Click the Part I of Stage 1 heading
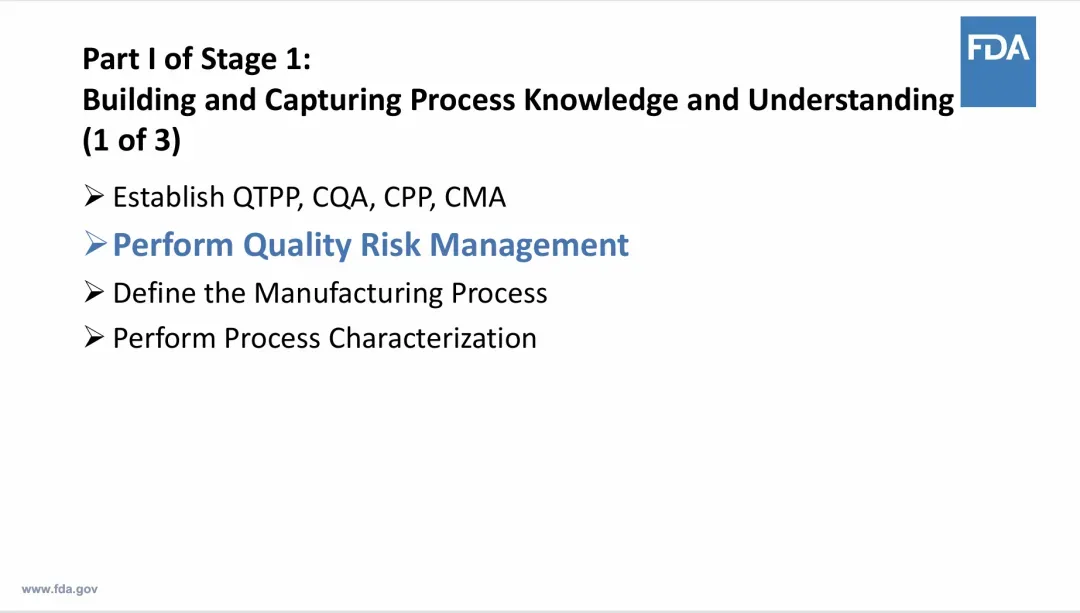 tap(196, 59)
